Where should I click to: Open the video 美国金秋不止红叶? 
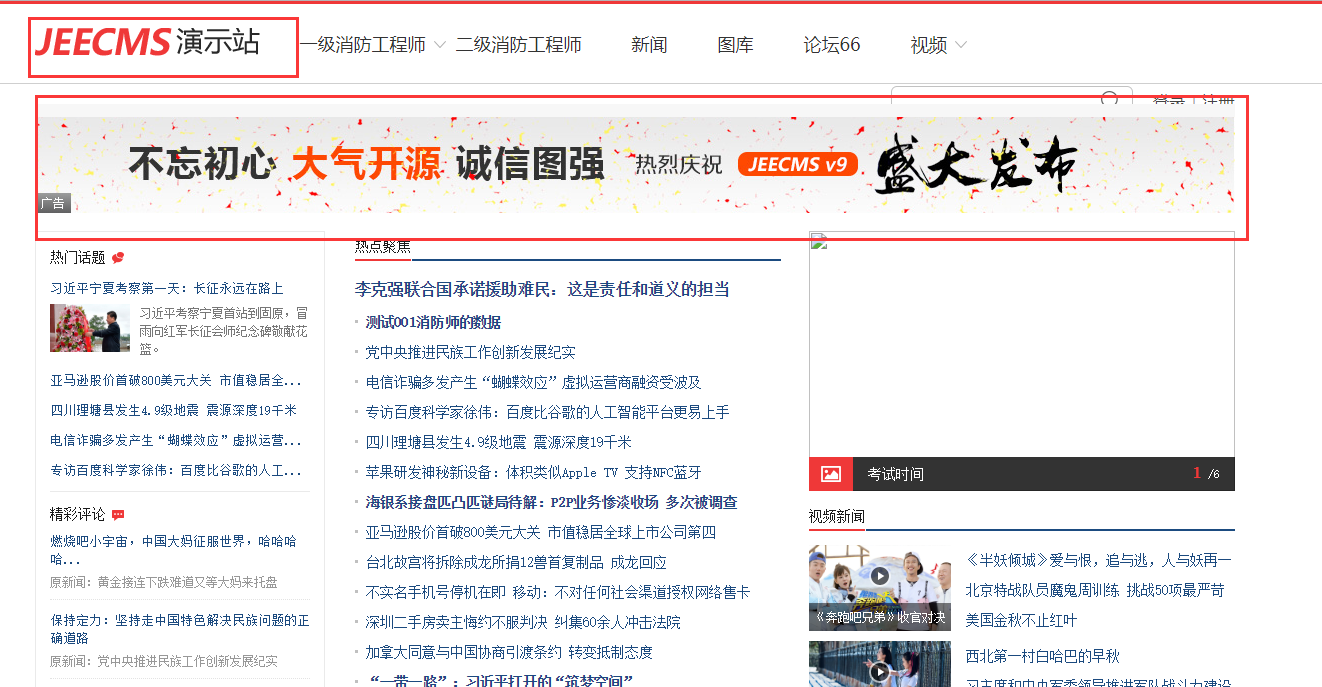(x=1022, y=620)
